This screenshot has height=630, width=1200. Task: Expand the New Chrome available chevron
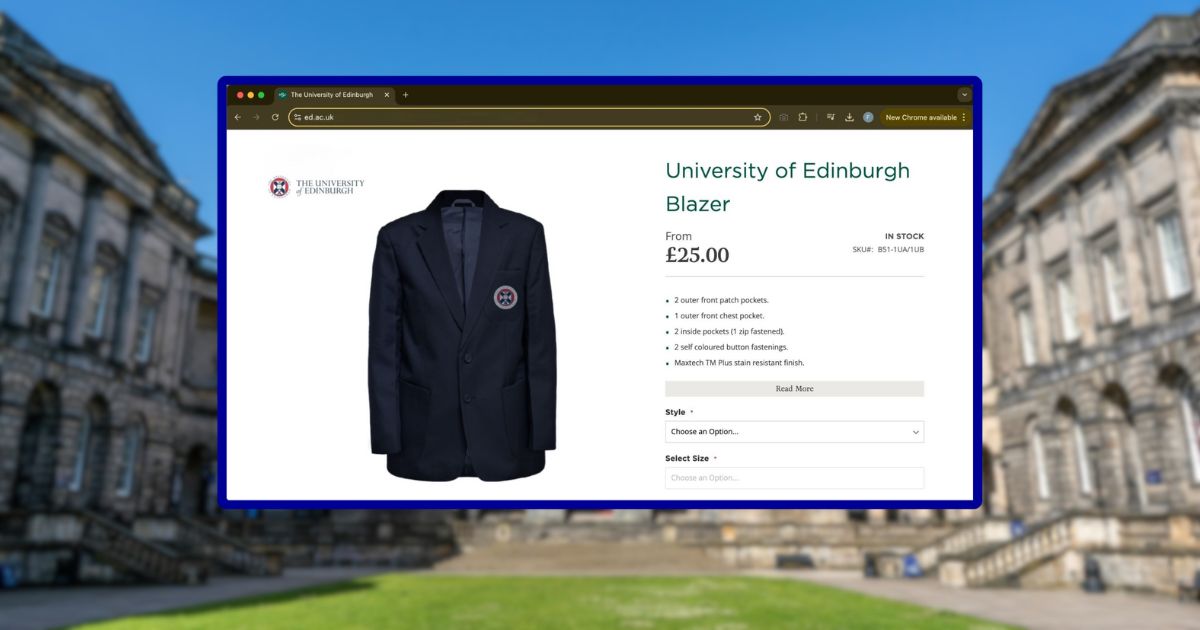[963, 95]
